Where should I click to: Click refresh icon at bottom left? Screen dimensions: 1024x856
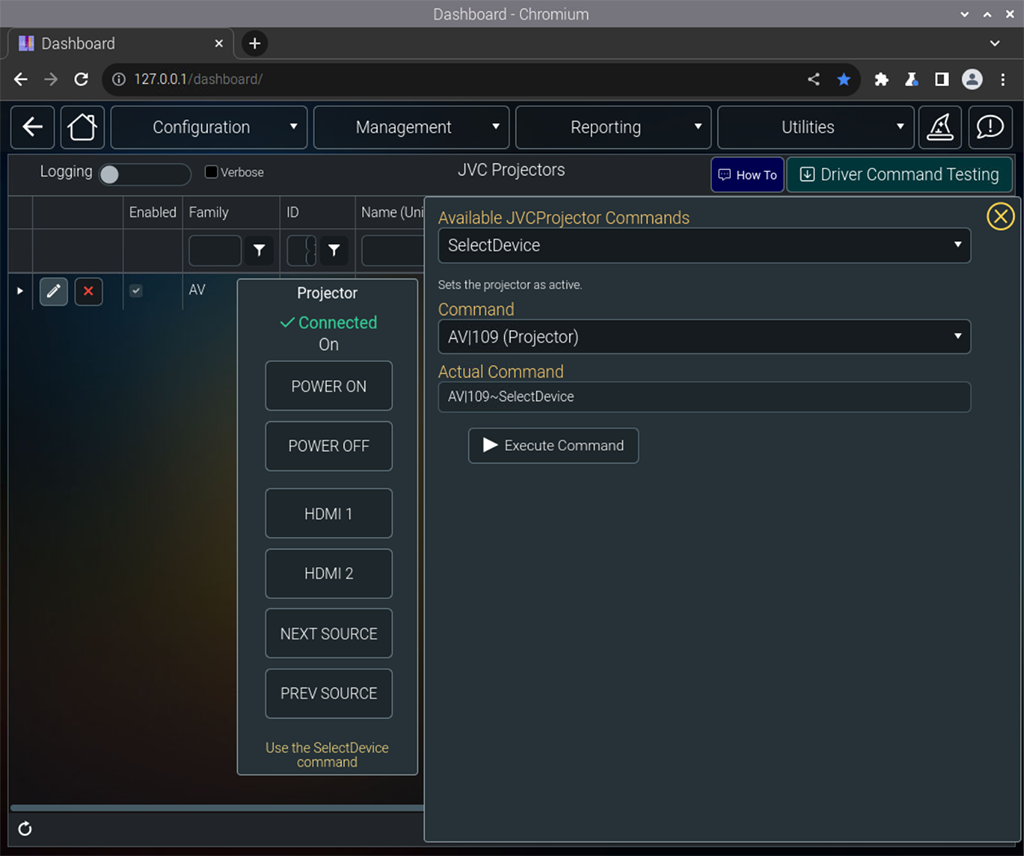tap(25, 829)
